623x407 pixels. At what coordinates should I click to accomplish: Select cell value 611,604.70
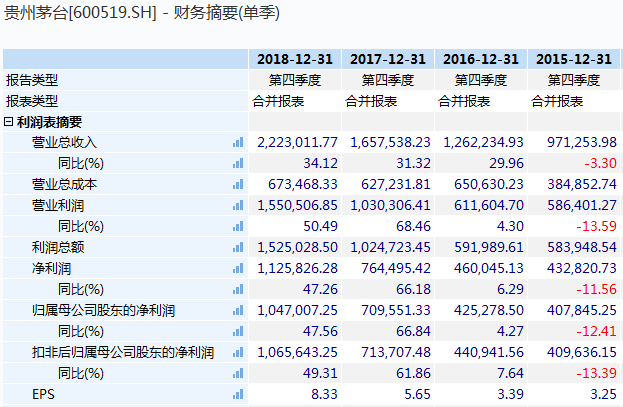[x=489, y=205]
